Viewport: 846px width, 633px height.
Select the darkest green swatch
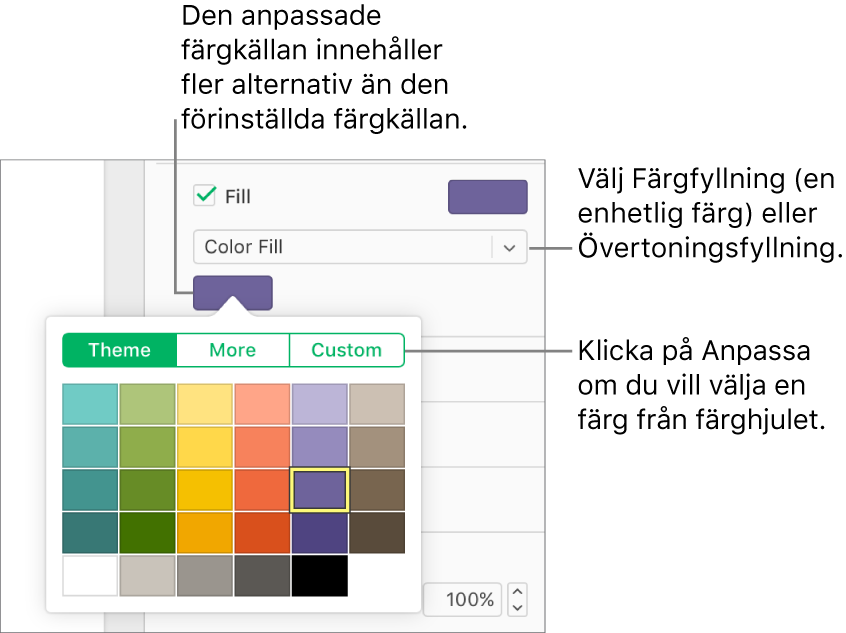(148, 533)
